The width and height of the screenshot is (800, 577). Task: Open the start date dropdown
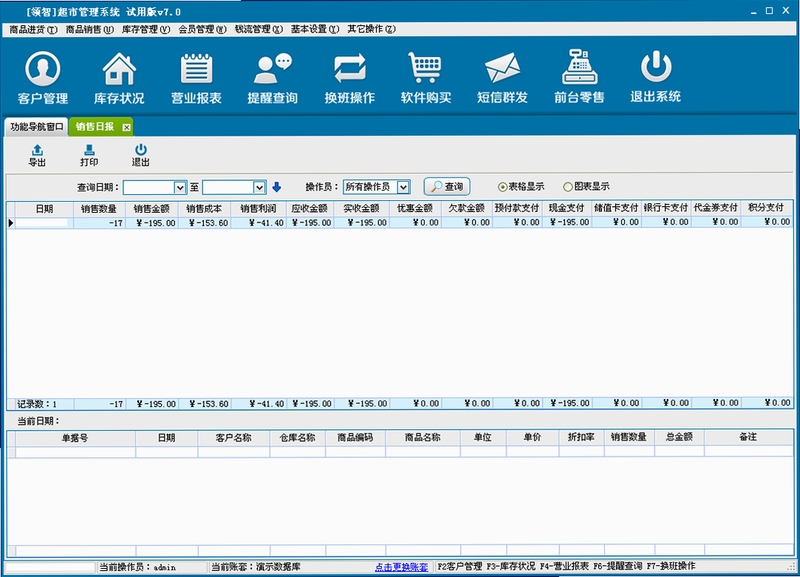pyautogui.click(x=180, y=188)
